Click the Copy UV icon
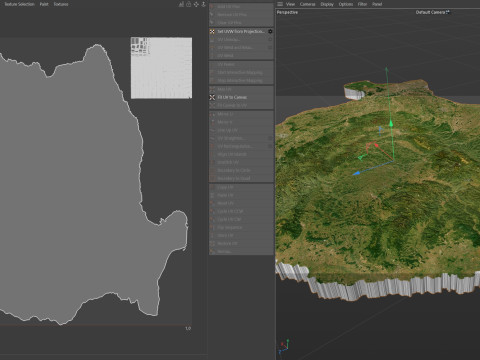480x360 pixels. click(212, 187)
